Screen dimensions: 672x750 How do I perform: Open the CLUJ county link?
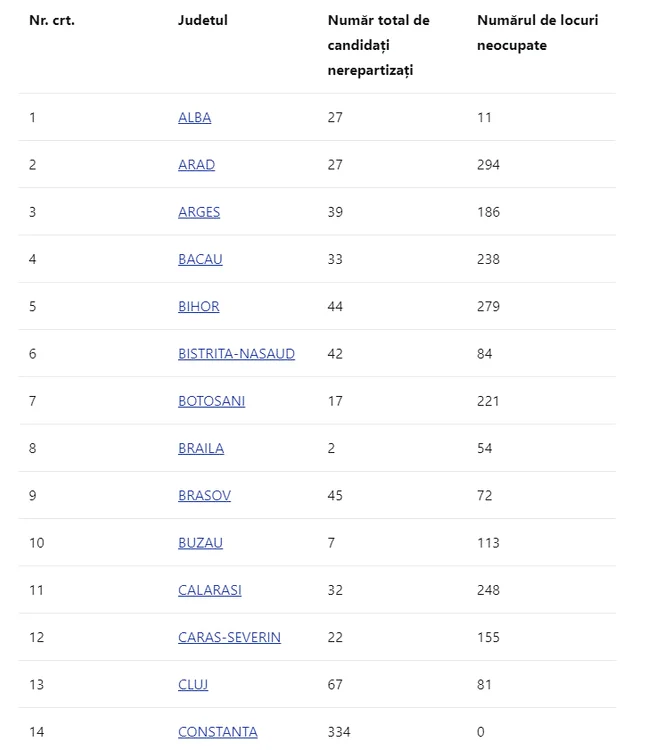pyautogui.click(x=193, y=685)
